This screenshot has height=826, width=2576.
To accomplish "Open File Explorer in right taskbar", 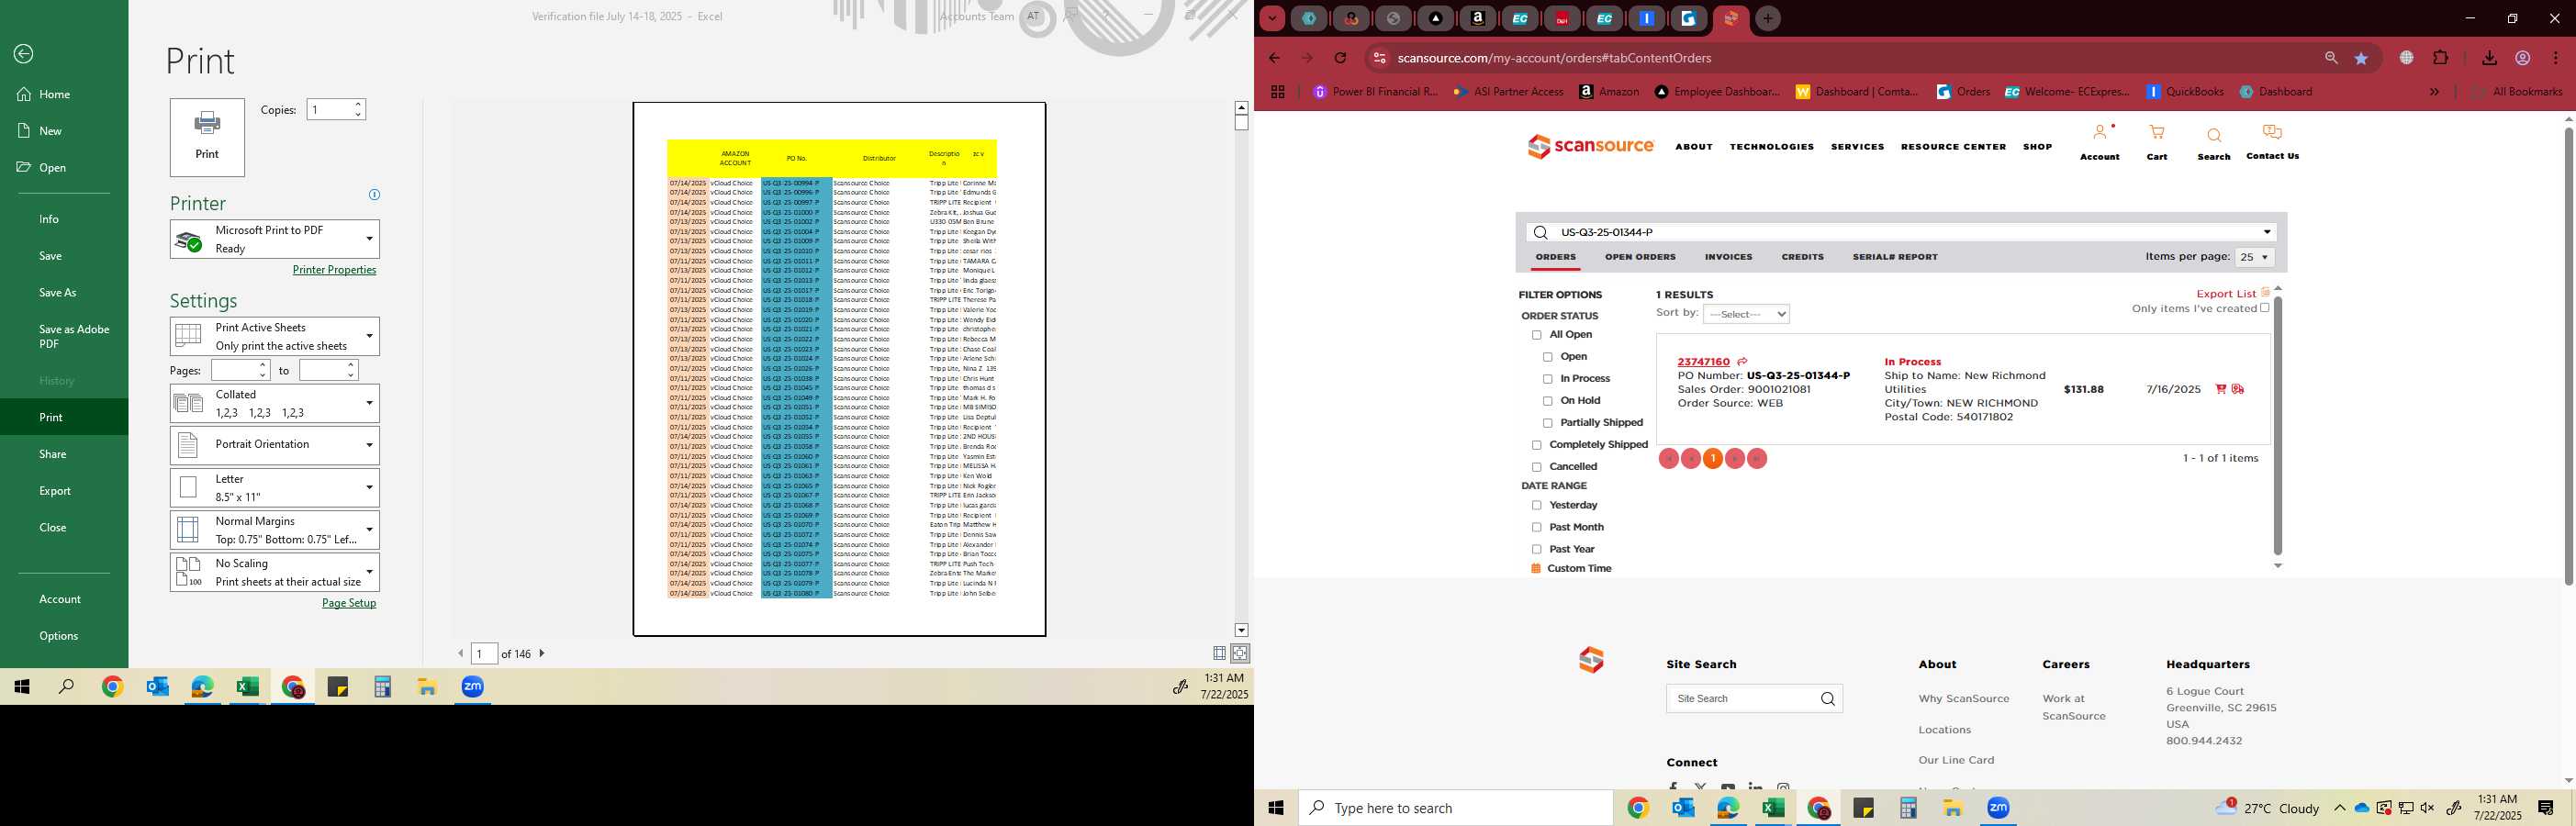I will coord(1953,808).
